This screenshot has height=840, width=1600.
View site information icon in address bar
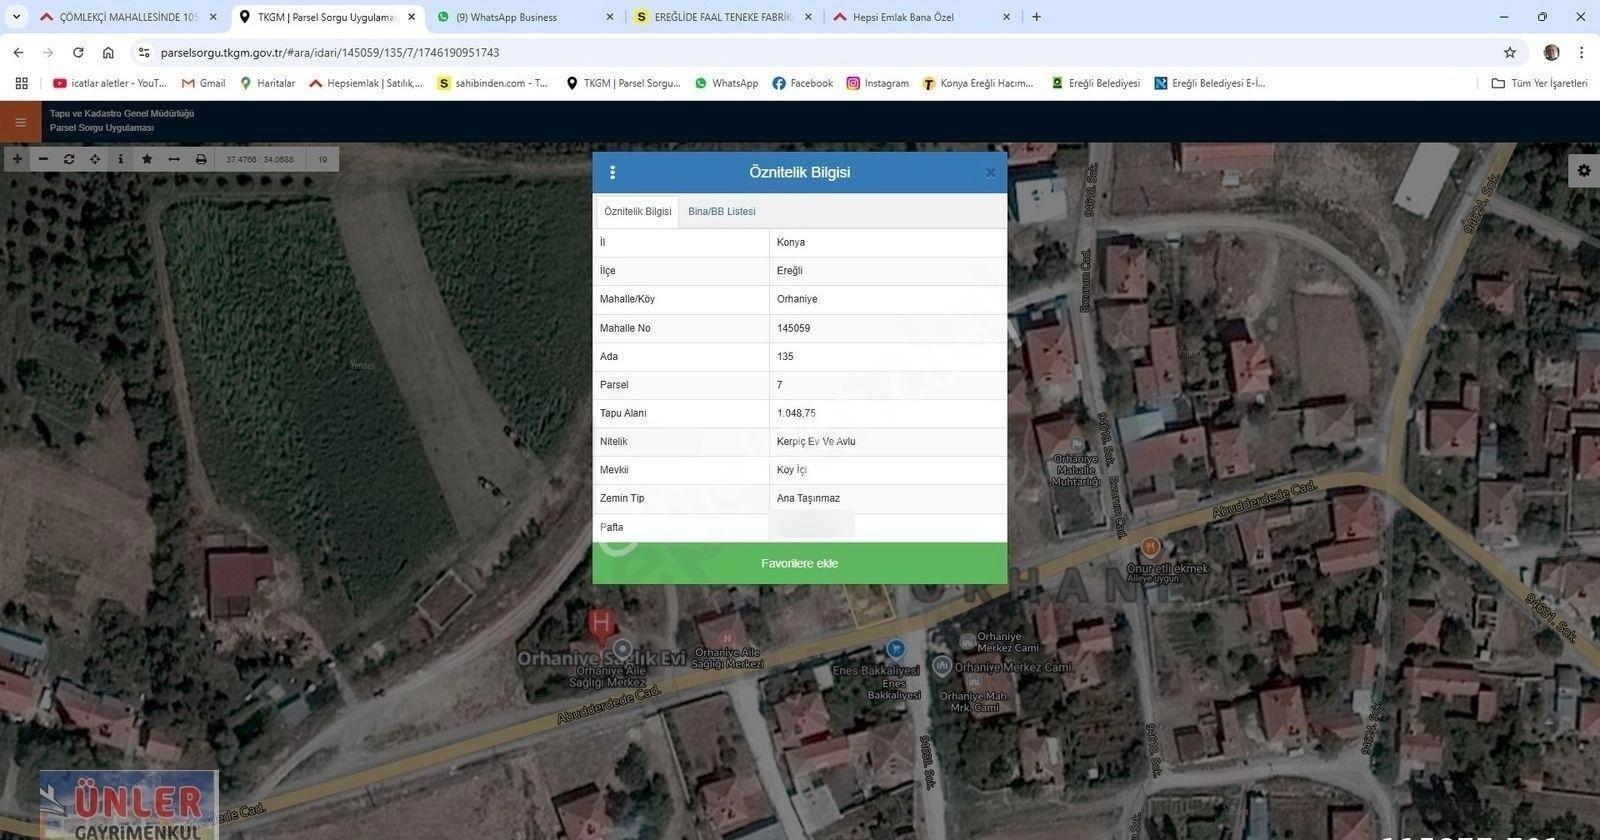(144, 52)
